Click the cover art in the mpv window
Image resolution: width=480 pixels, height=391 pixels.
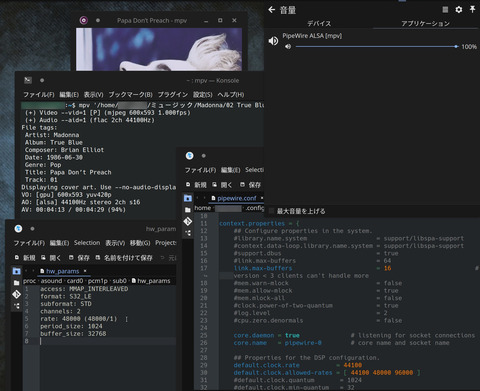point(159,49)
